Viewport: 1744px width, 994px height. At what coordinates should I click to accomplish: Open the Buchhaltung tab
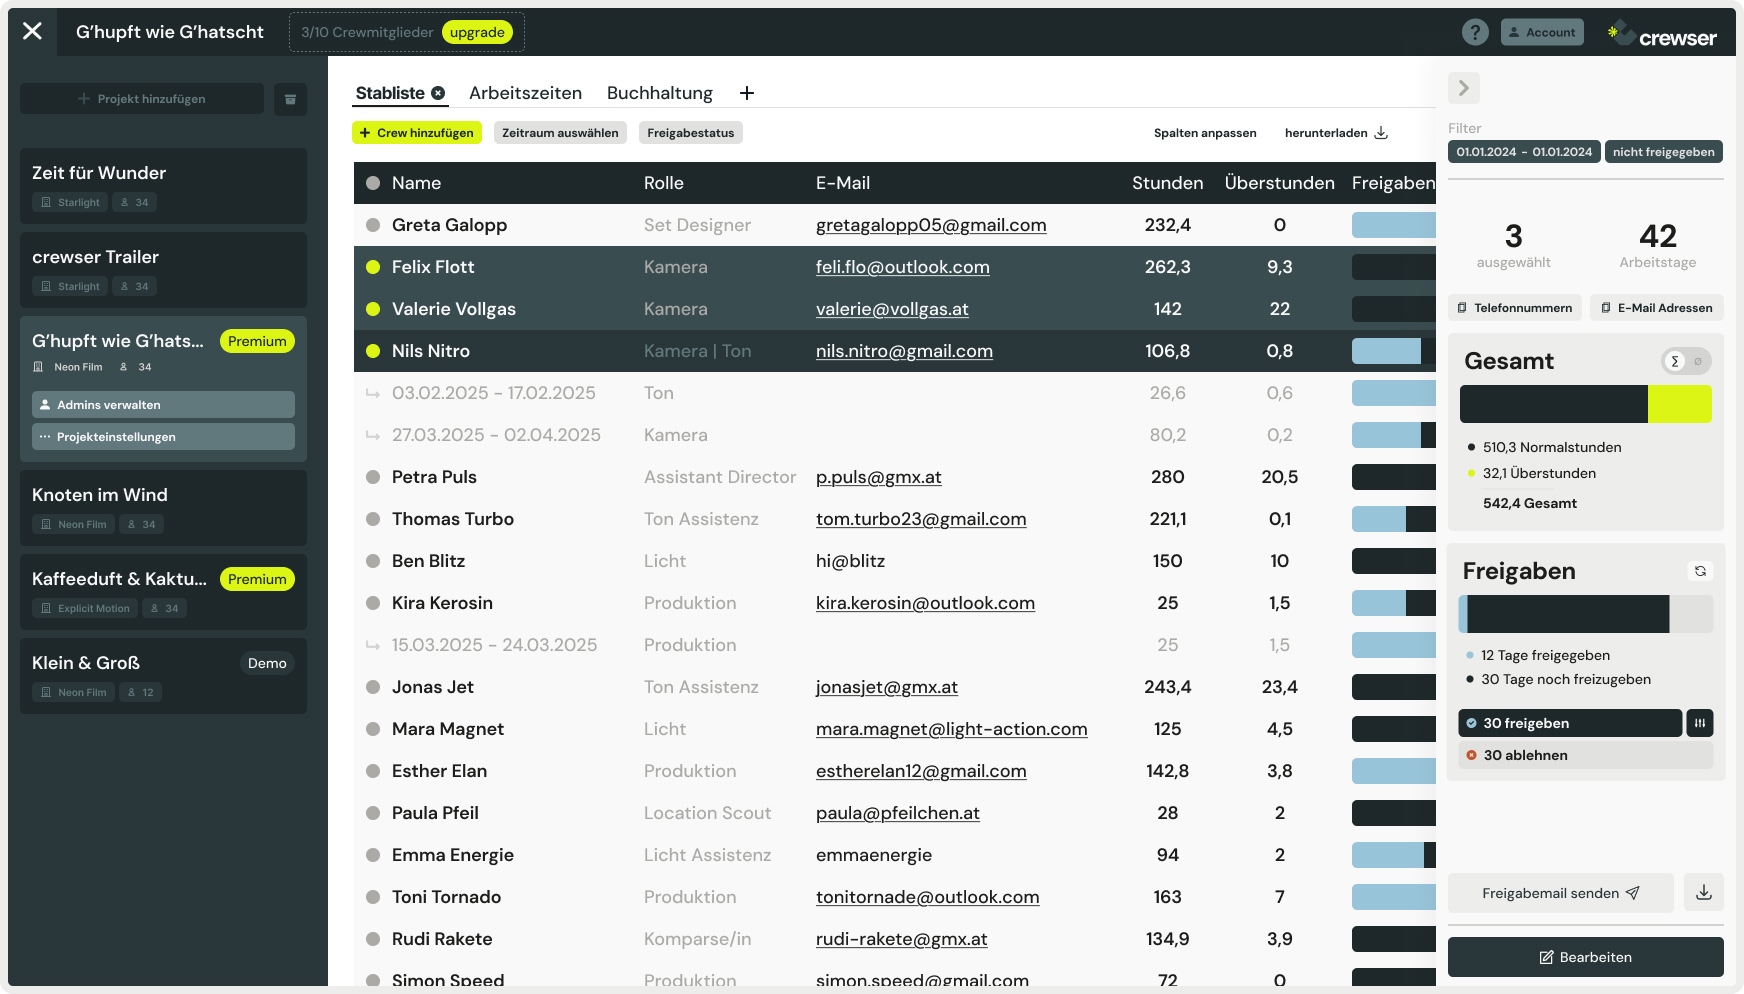(659, 93)
